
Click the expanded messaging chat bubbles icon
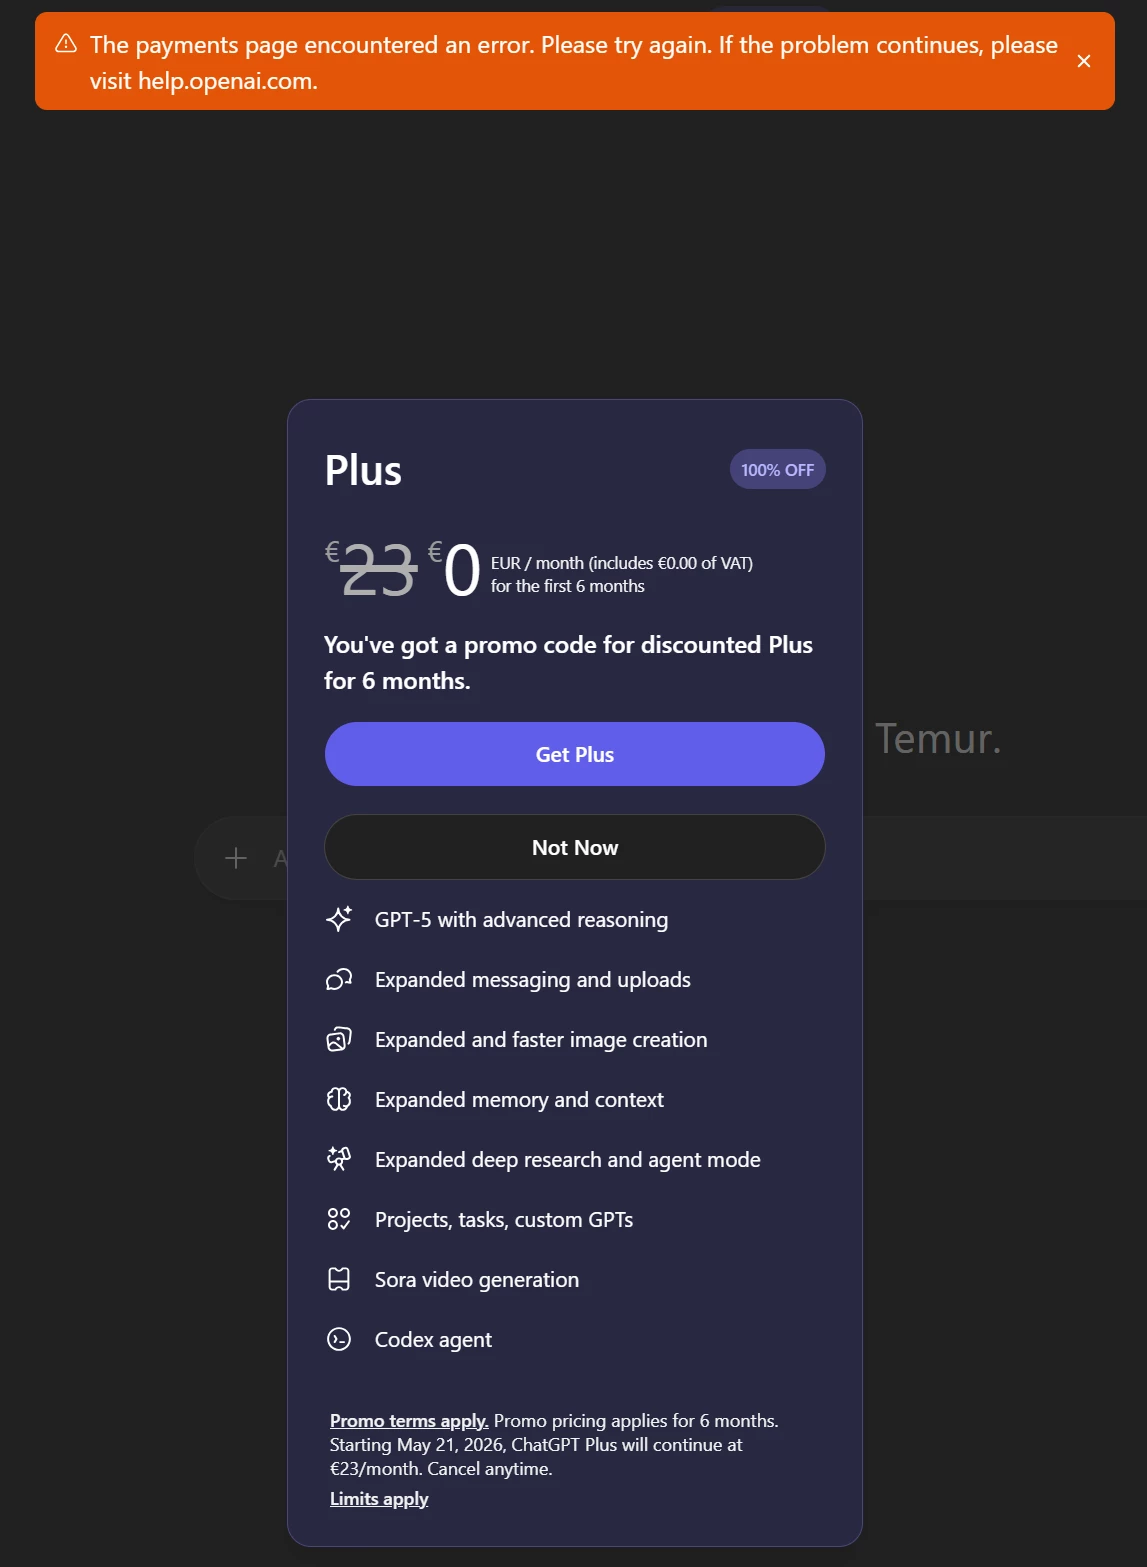click(339, 979)
